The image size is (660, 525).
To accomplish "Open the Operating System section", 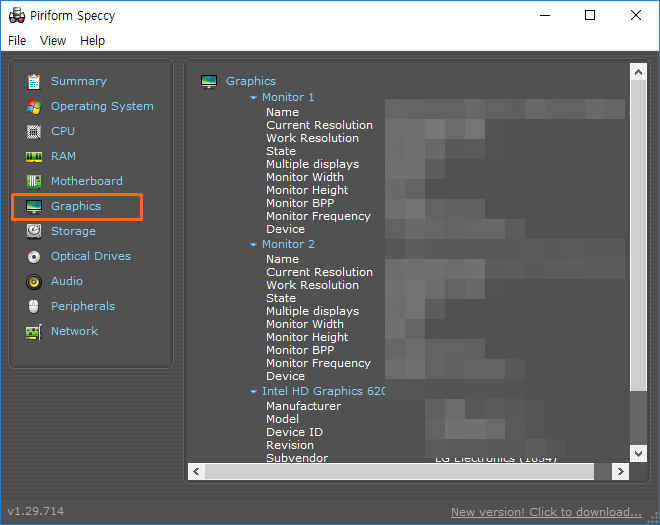I will coord(102,106).
